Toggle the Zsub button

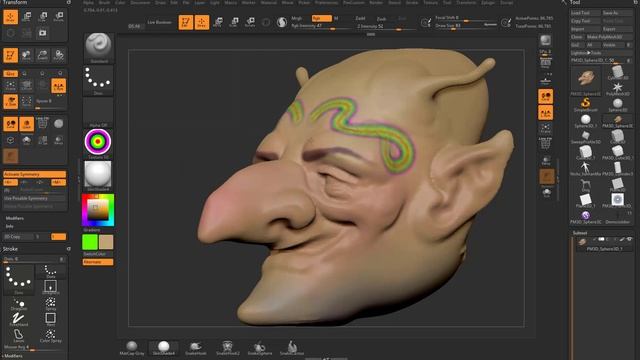[382, 19]
